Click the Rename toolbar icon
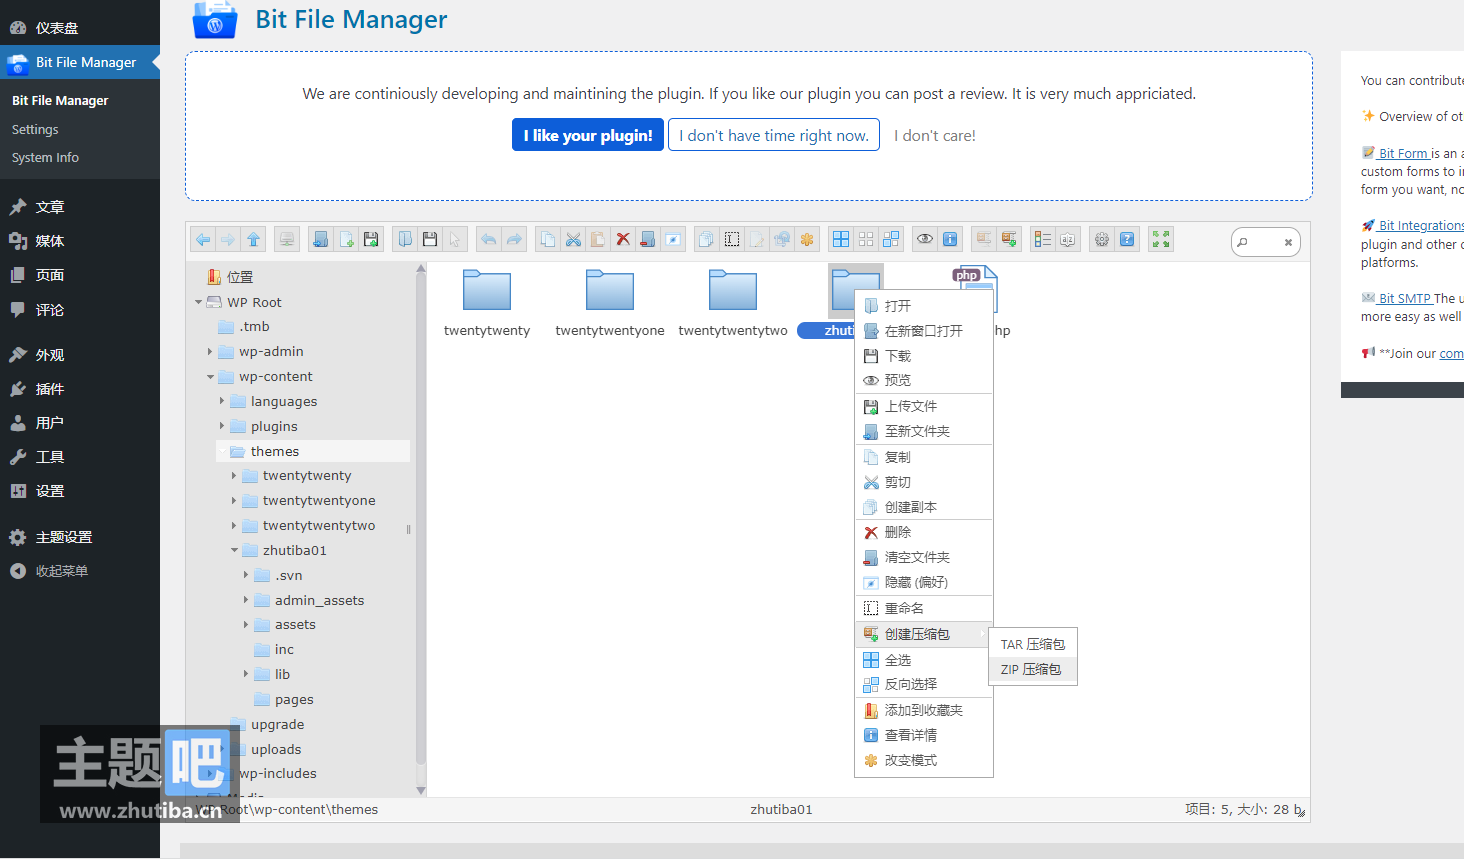Viewport: 1464px width, 863px height. point(732,239)
